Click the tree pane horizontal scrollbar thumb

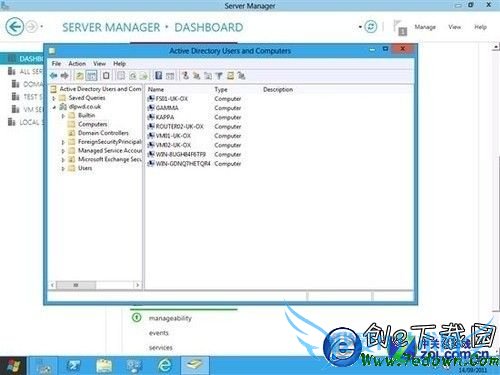[x=76, y=285]
